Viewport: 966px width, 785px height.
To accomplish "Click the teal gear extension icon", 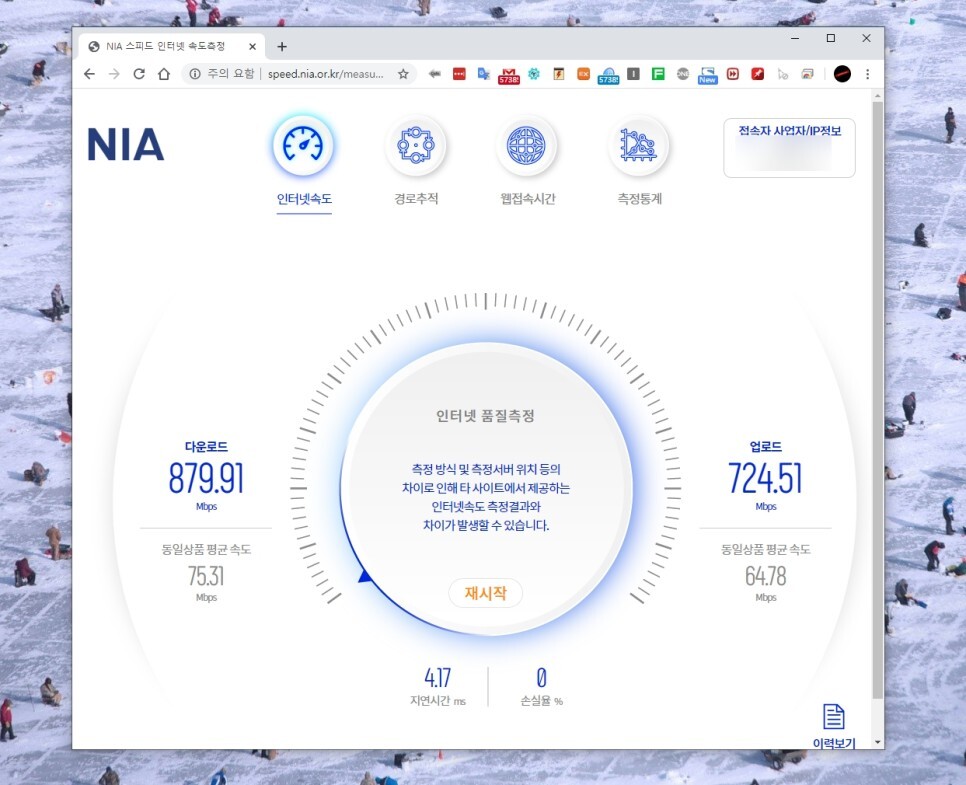I will coord(534,74).
